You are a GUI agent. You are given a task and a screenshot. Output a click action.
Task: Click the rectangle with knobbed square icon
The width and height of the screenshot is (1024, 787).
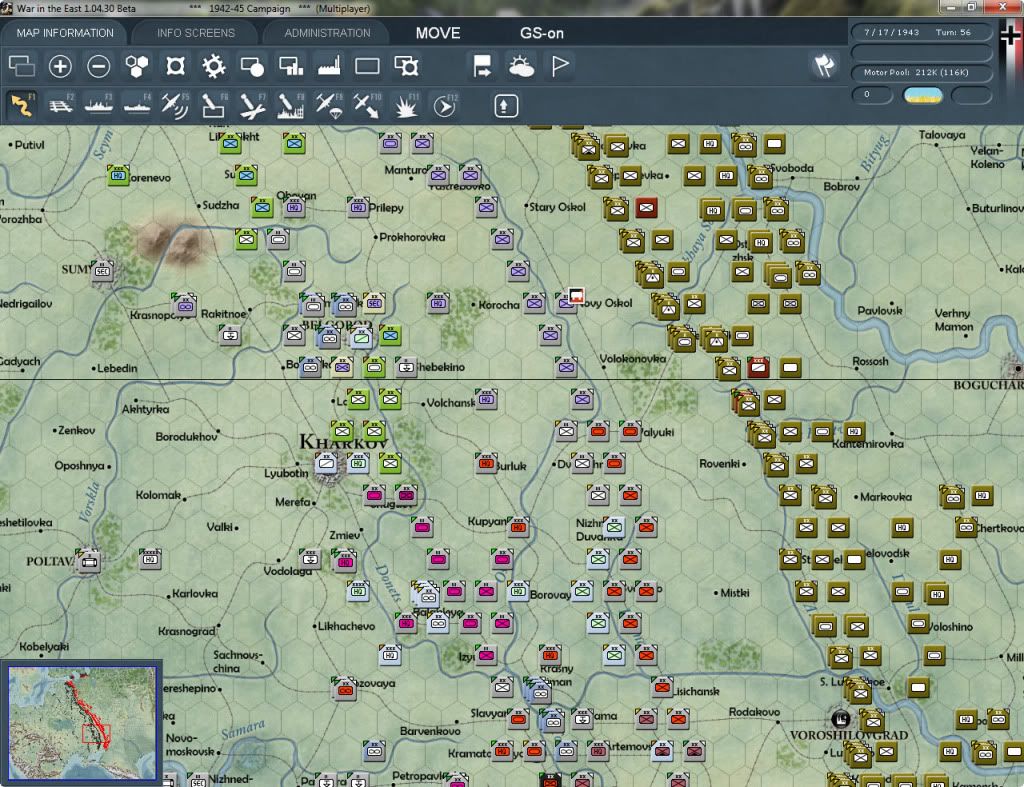click(406, 66)
